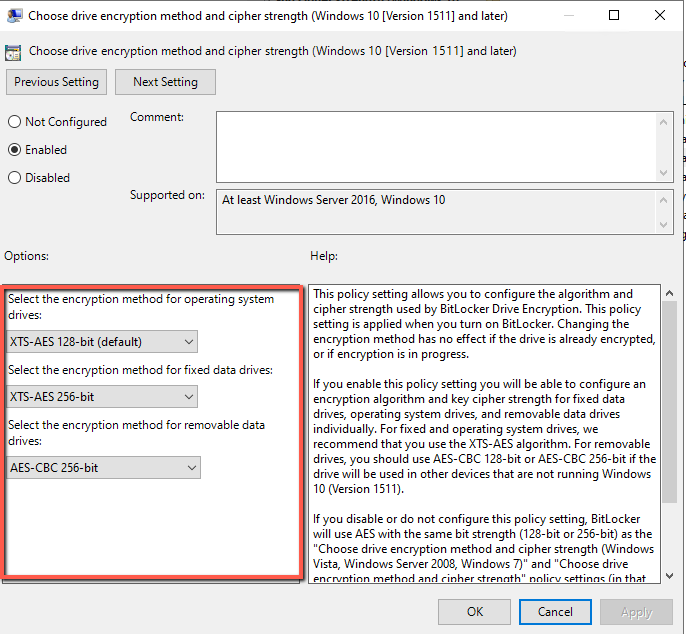Click the Cancel button
Screen dimensions: 686x634
tap(555, 612)
